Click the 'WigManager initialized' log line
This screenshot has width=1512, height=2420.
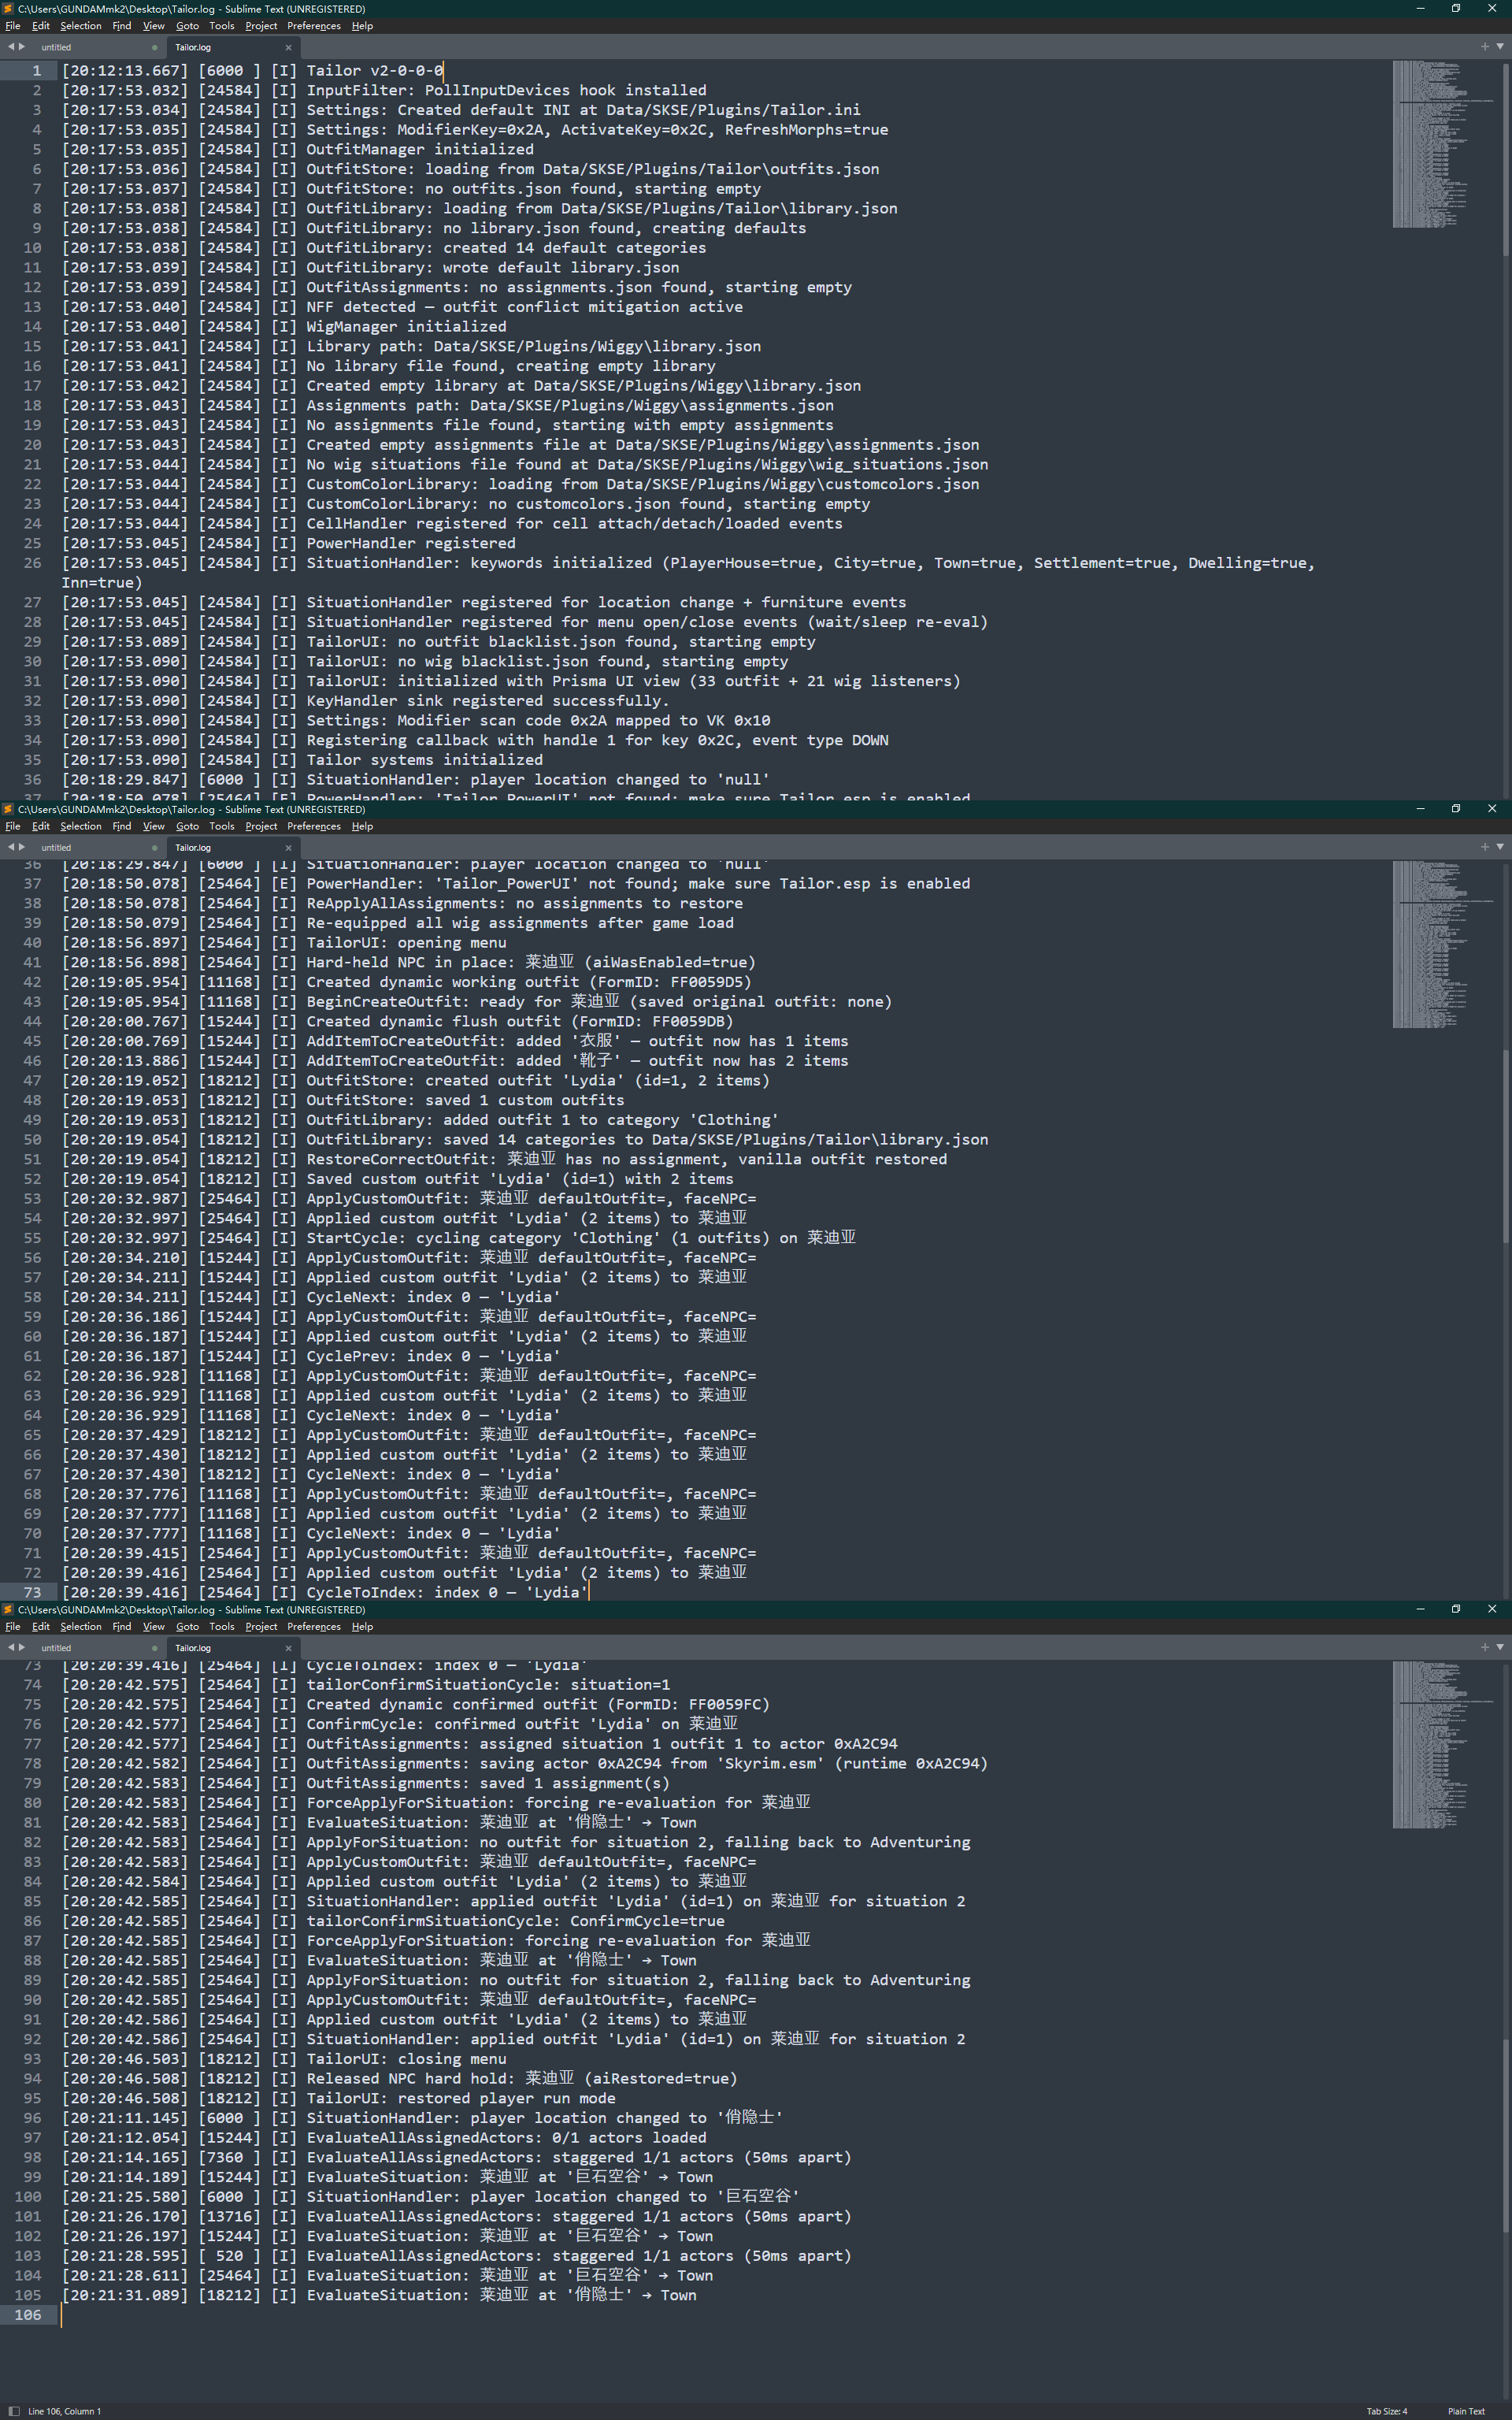[x=284, y=326]
